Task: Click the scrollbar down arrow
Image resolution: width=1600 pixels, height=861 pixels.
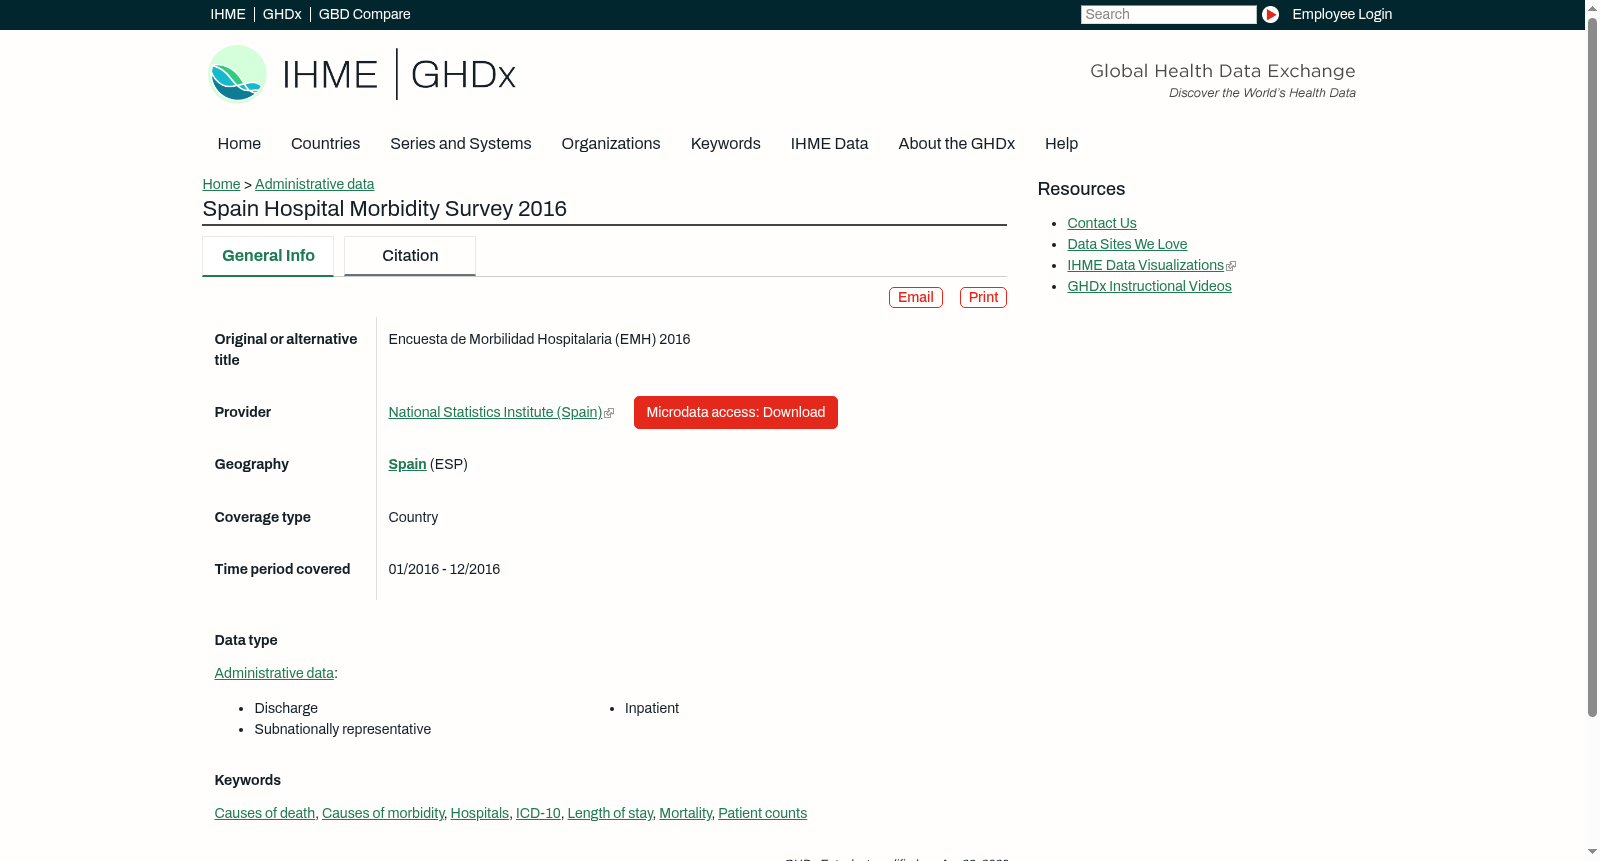Action: [1592, 852]
